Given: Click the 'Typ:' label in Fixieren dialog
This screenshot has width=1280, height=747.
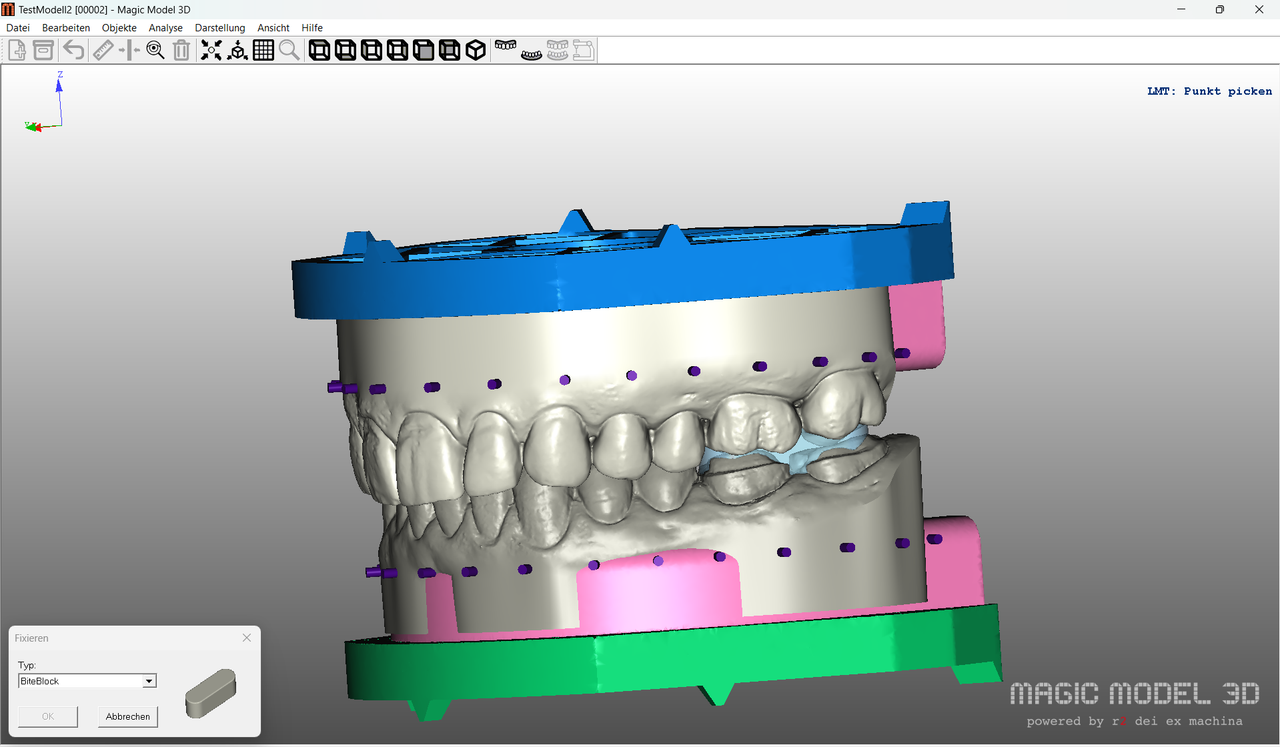Looking at the screenshot, I should click(27, 665).
